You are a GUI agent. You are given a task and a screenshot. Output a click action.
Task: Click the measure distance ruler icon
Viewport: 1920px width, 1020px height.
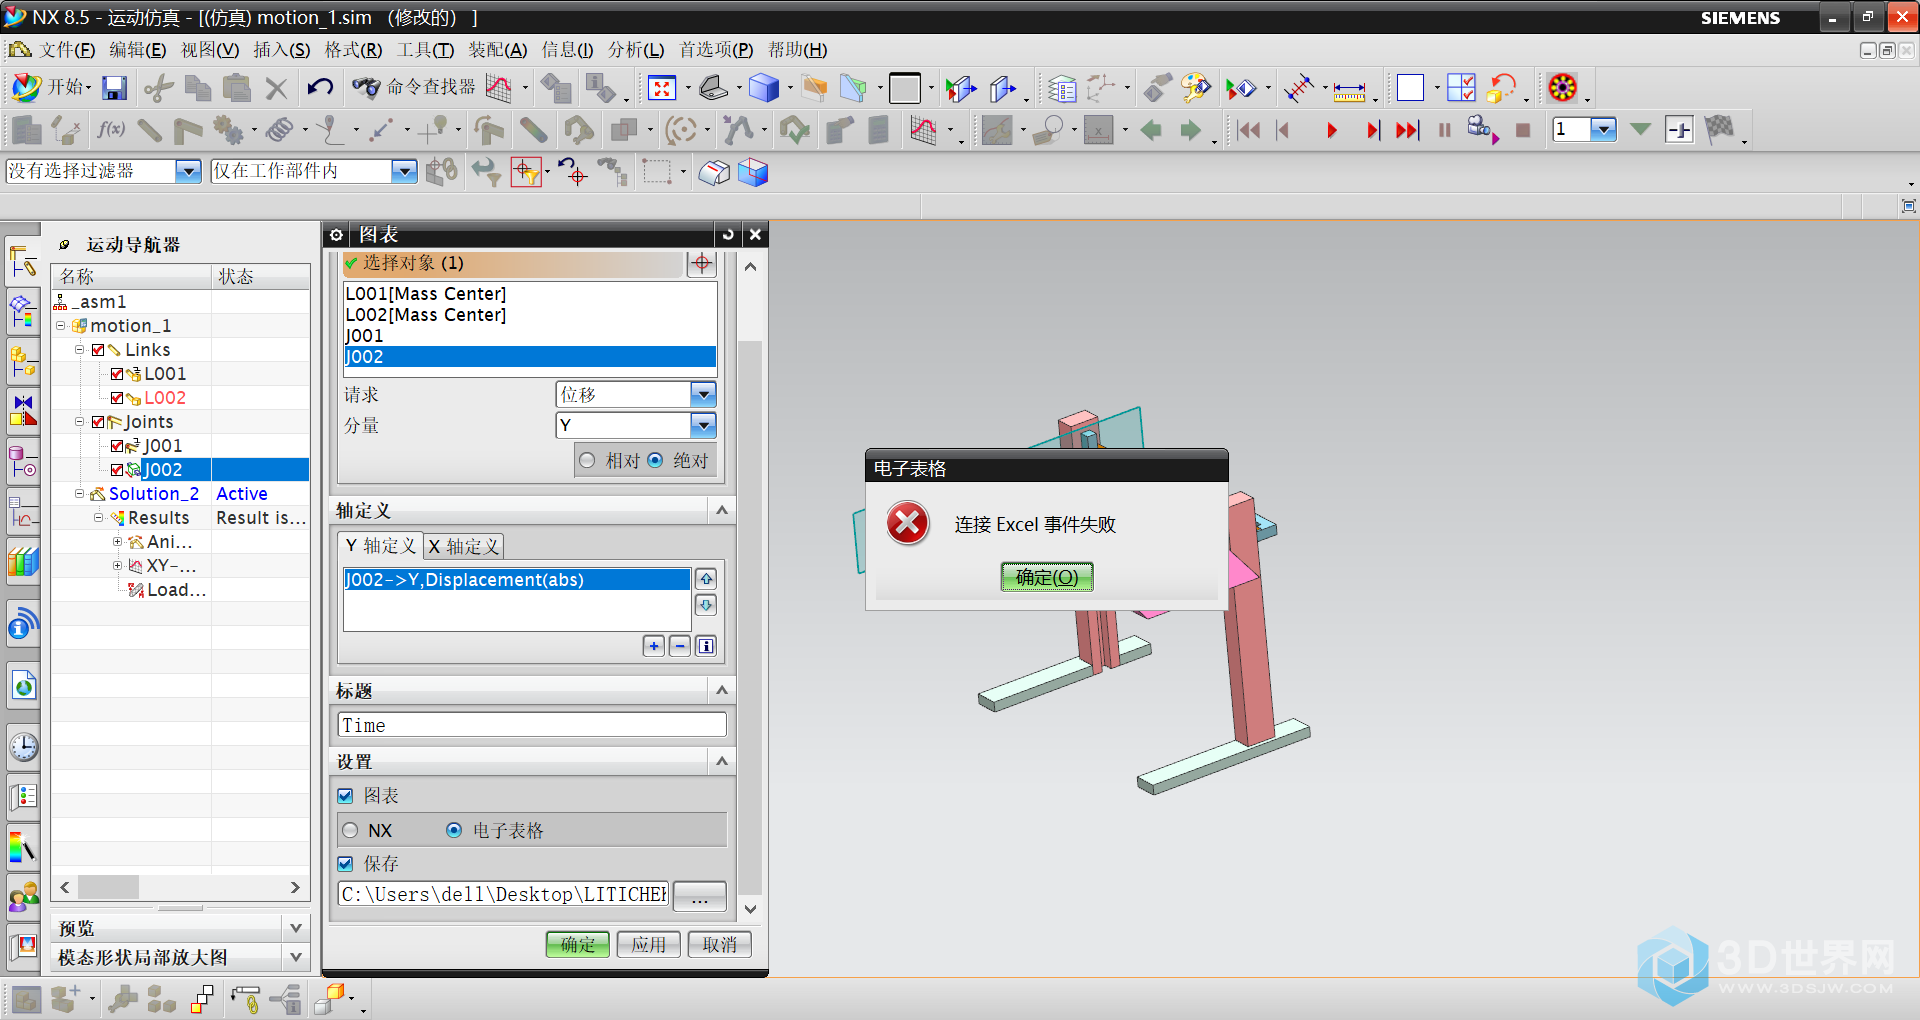click(1349, 90)
